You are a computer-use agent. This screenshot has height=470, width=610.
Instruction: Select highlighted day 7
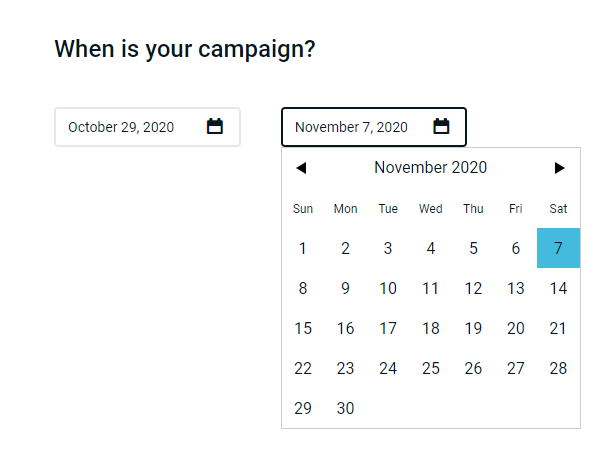(558, 248)
